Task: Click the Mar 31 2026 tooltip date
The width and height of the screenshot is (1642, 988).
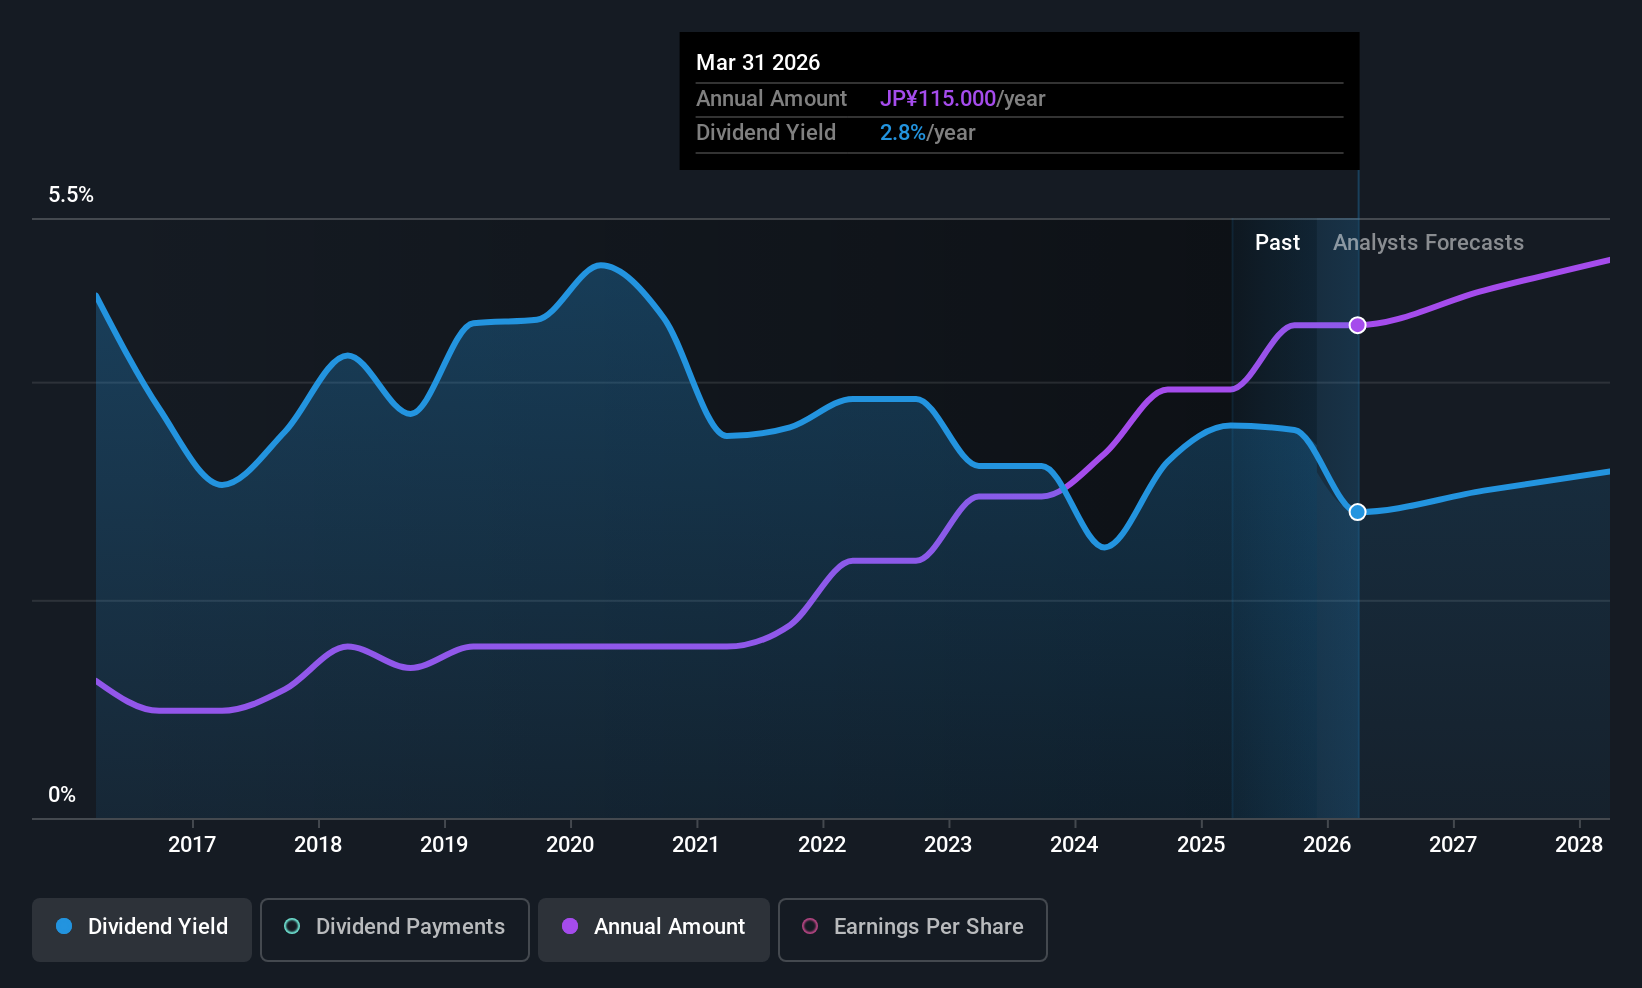Action: pyautogui.click(x=758, y=63)
